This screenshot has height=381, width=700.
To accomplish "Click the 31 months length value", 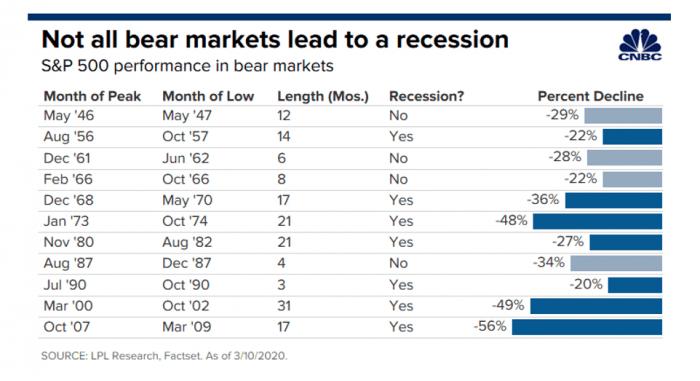I will tap(284, 306).
